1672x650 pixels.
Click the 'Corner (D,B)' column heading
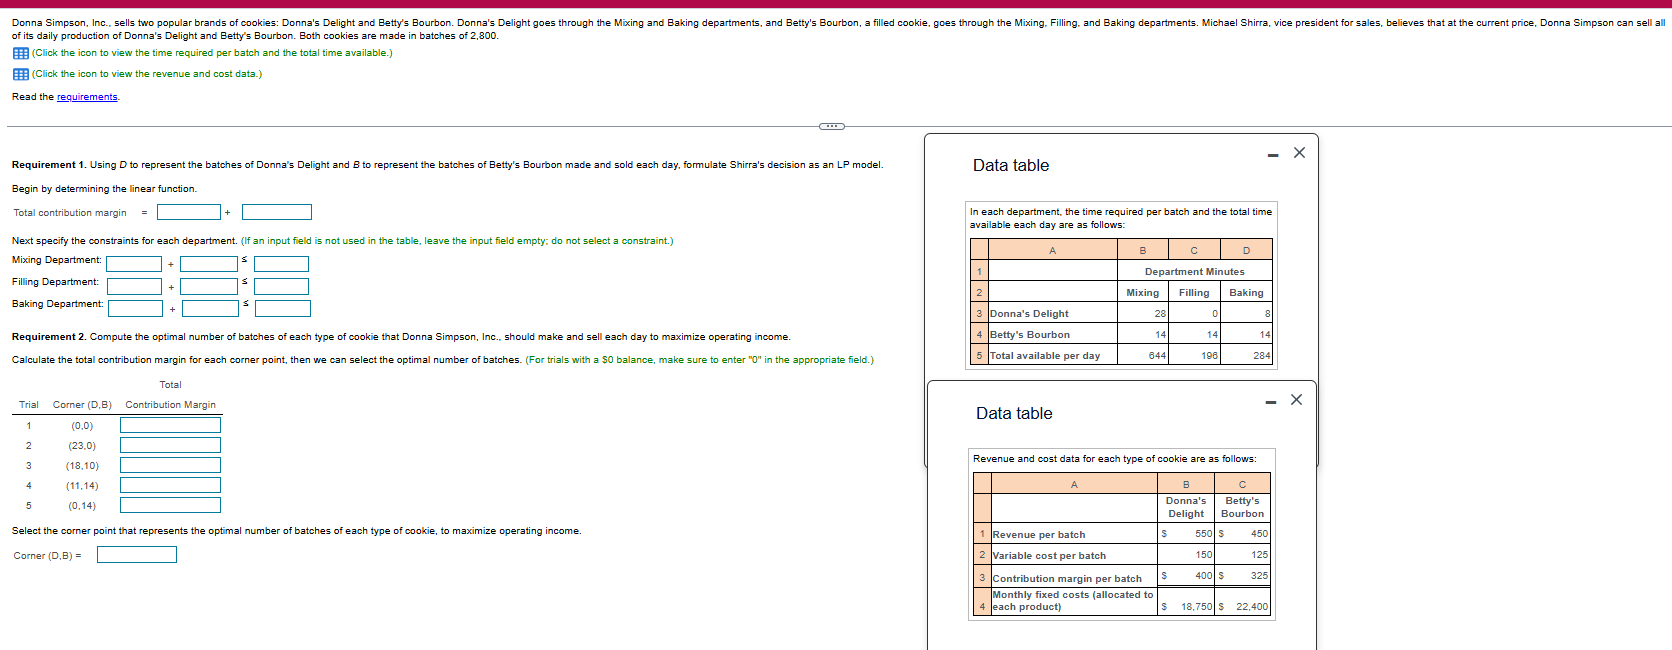point(82,405)
